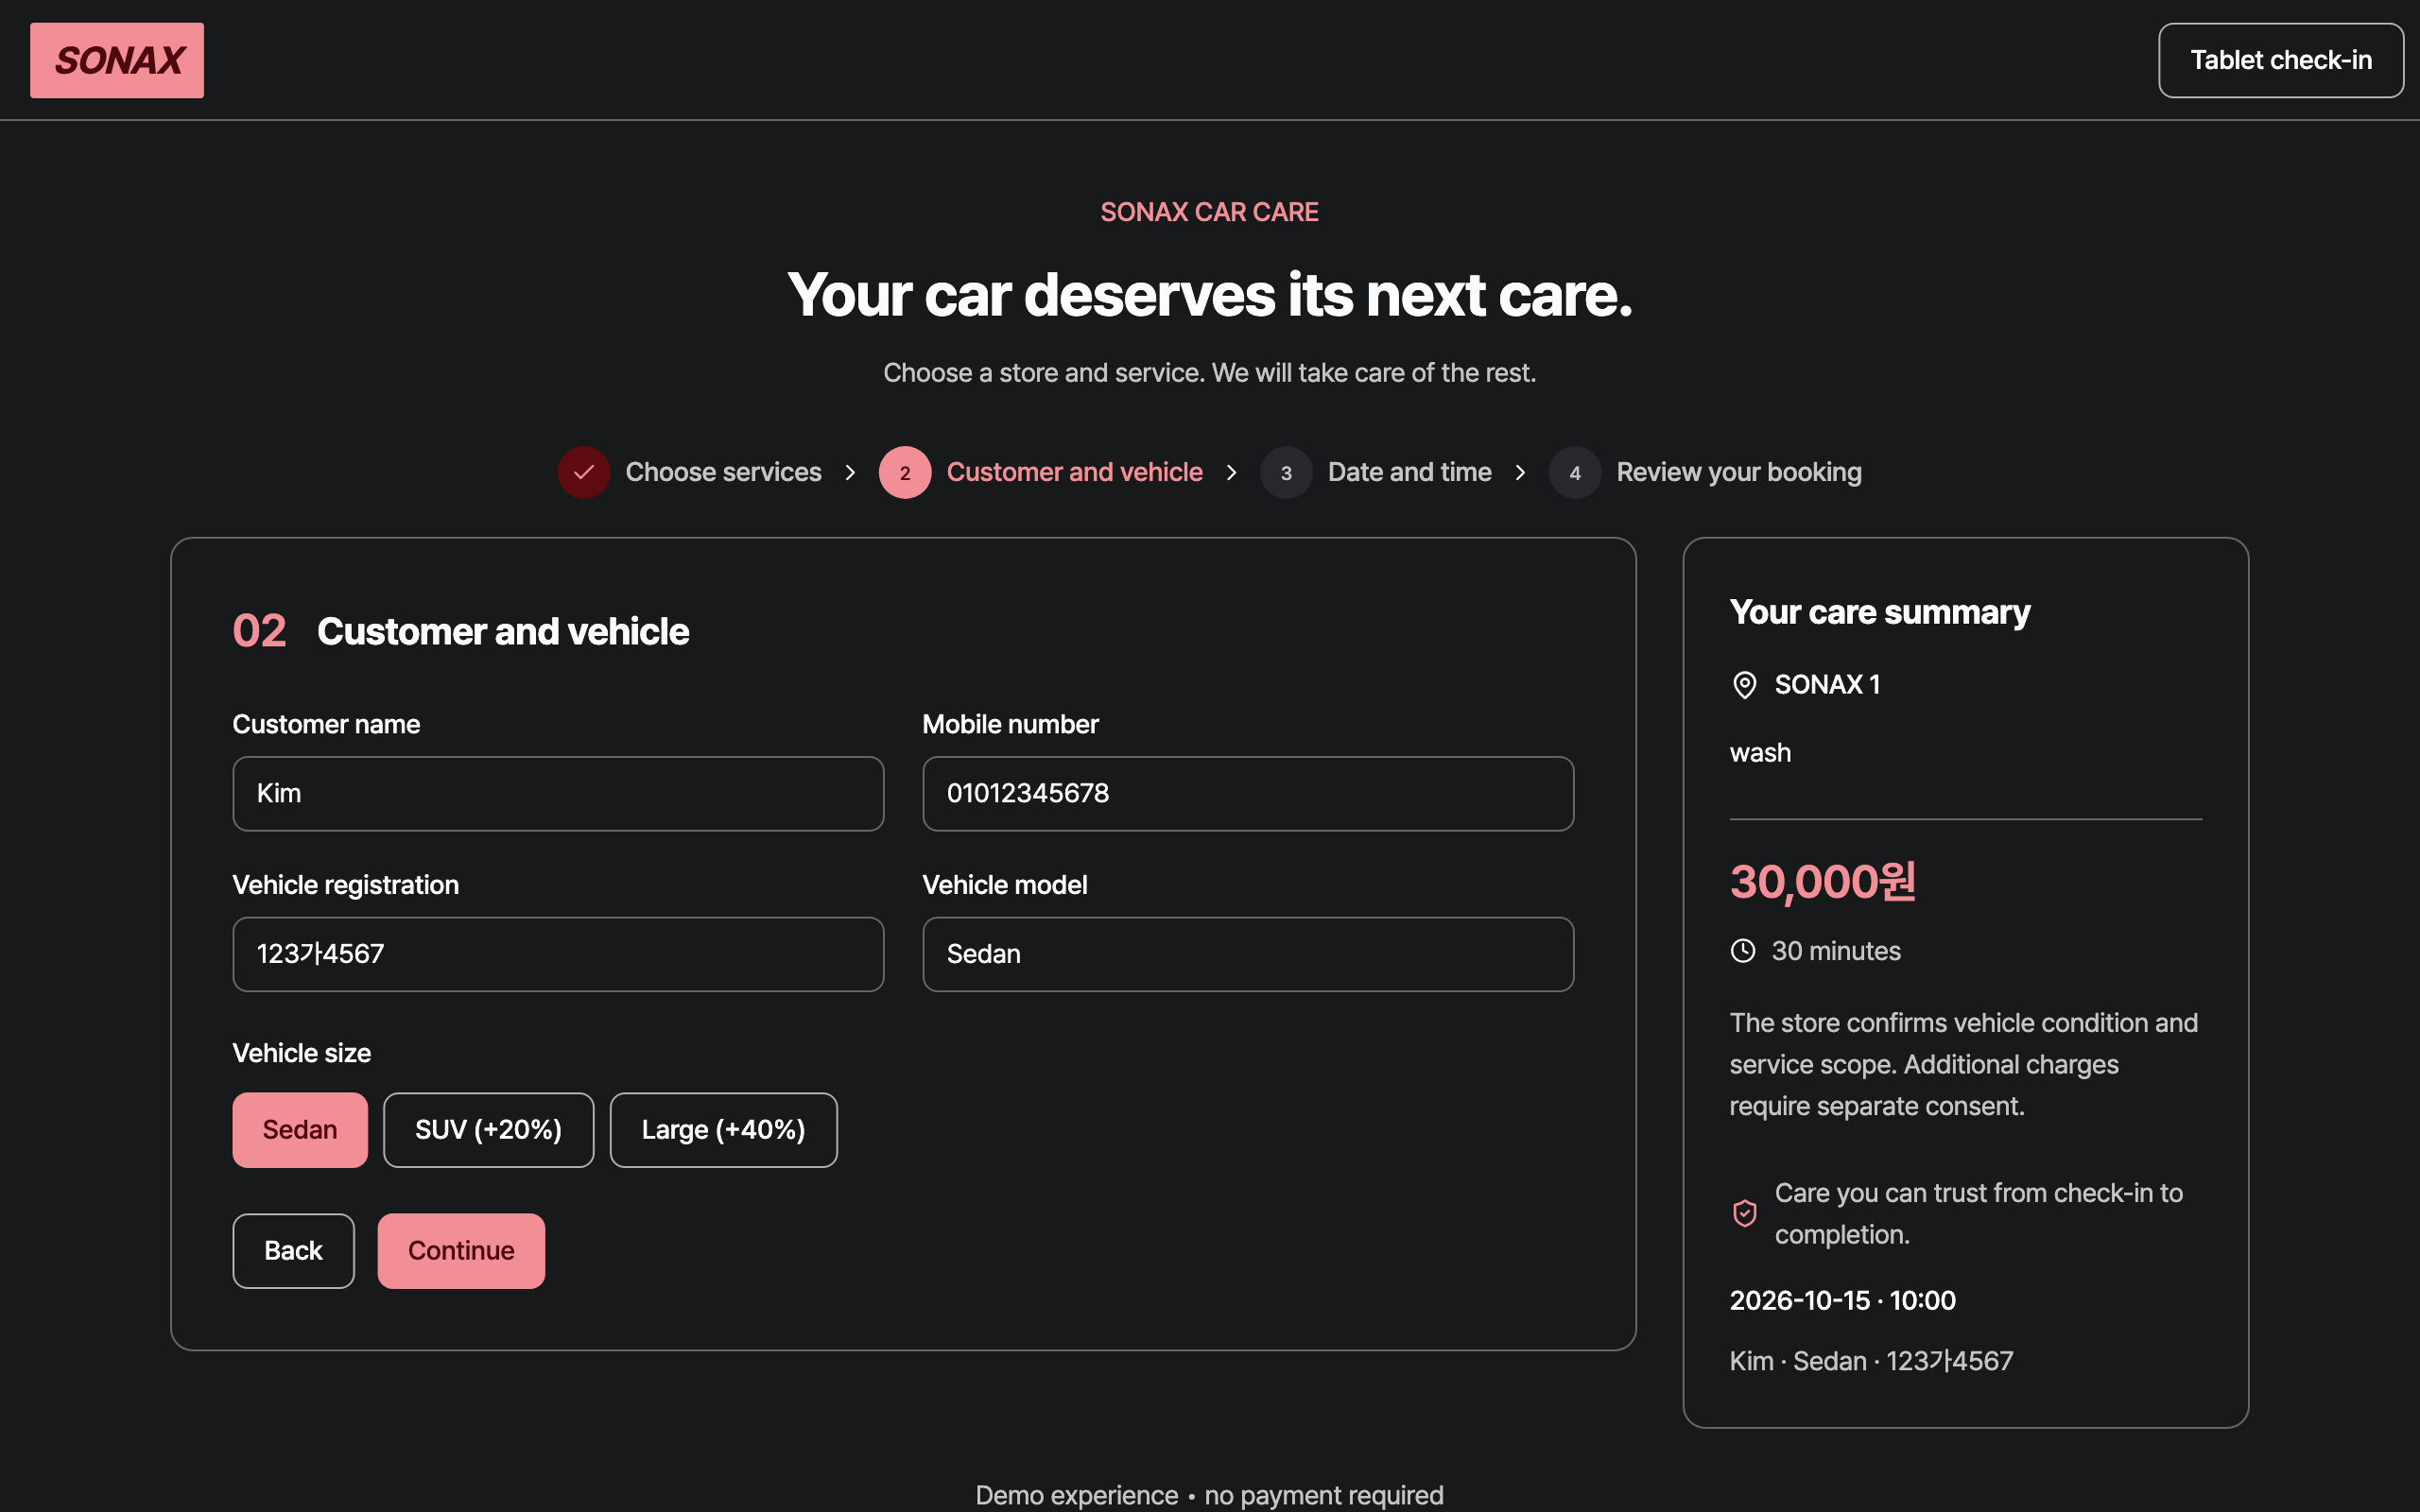The height and width of the screenshot is (1512, 2420).
Task: Click the chevron after Date and time
Action: coord(1520,472)
